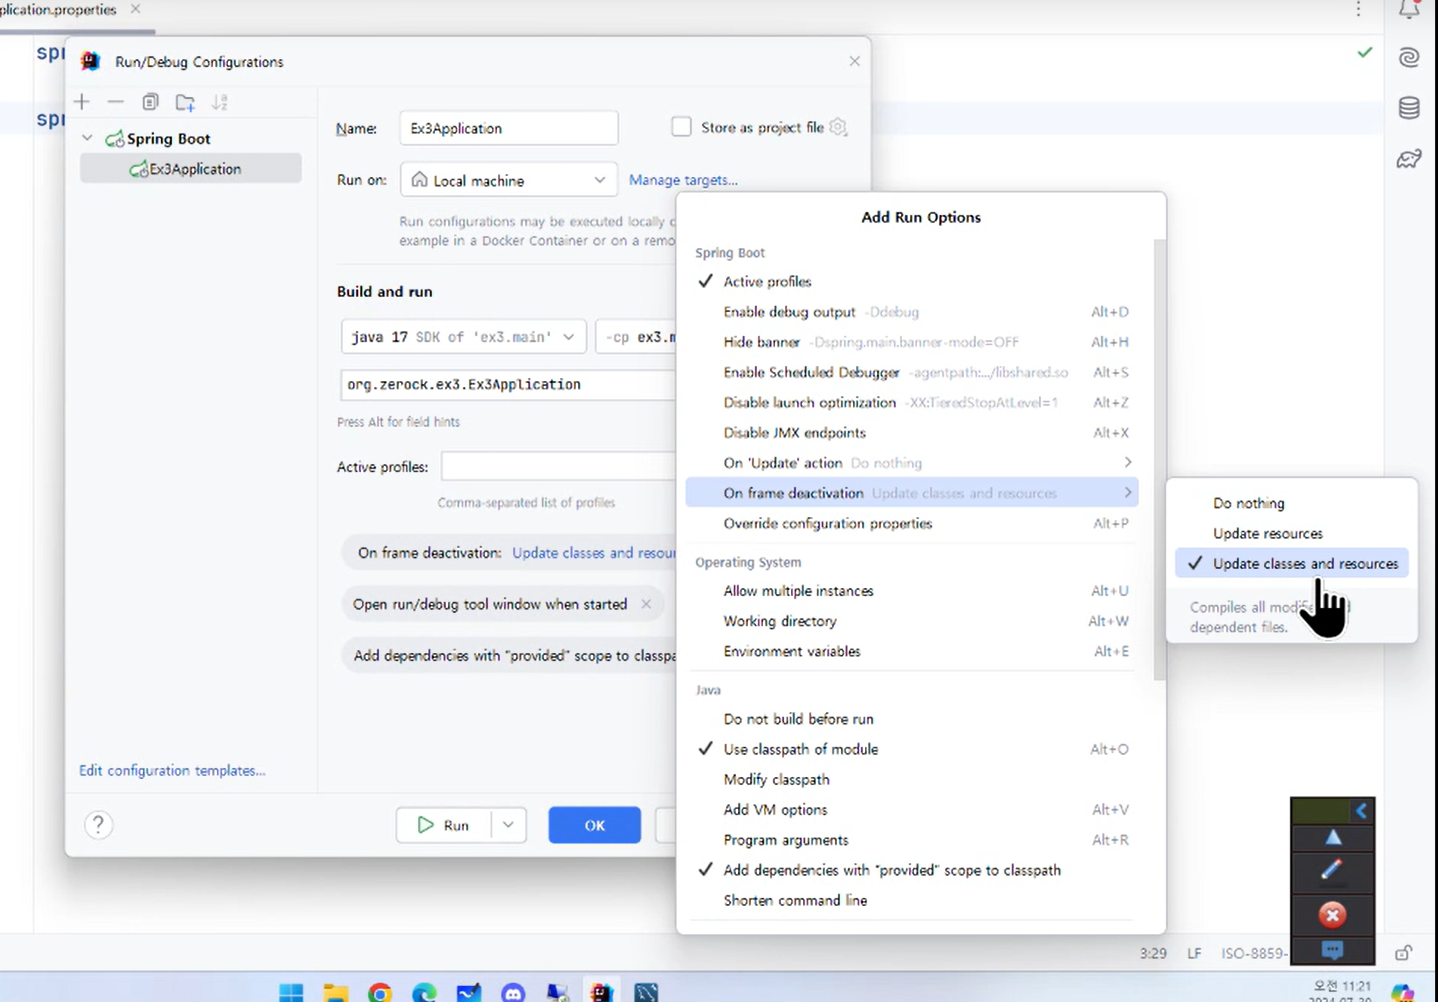Open Microsoft Edge from the taskbar
Screen dimensions: 1438x1002
coord(424,992)
